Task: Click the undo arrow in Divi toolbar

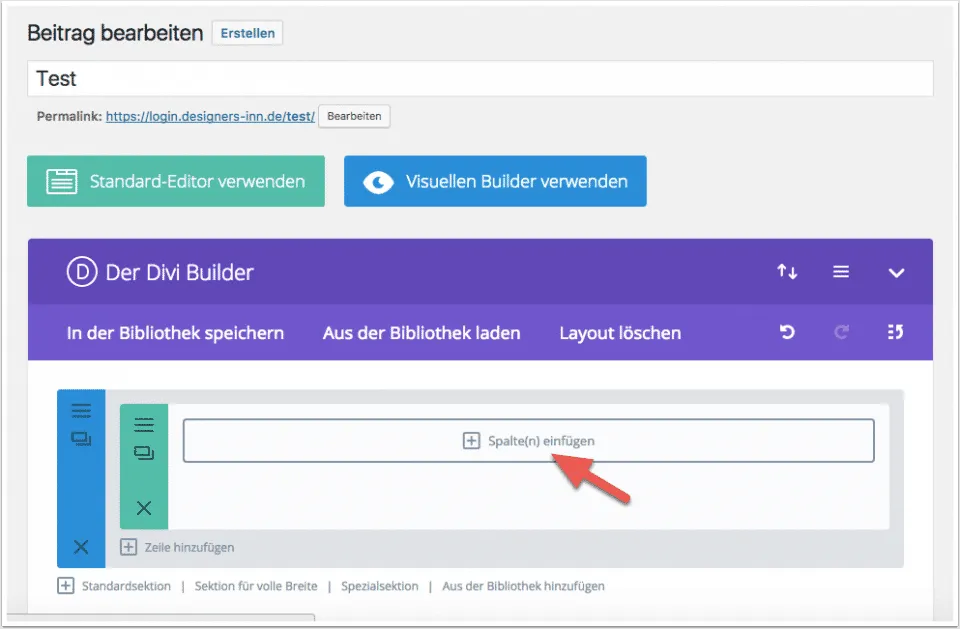Action: pyautogui.click(x=787, y=333)
